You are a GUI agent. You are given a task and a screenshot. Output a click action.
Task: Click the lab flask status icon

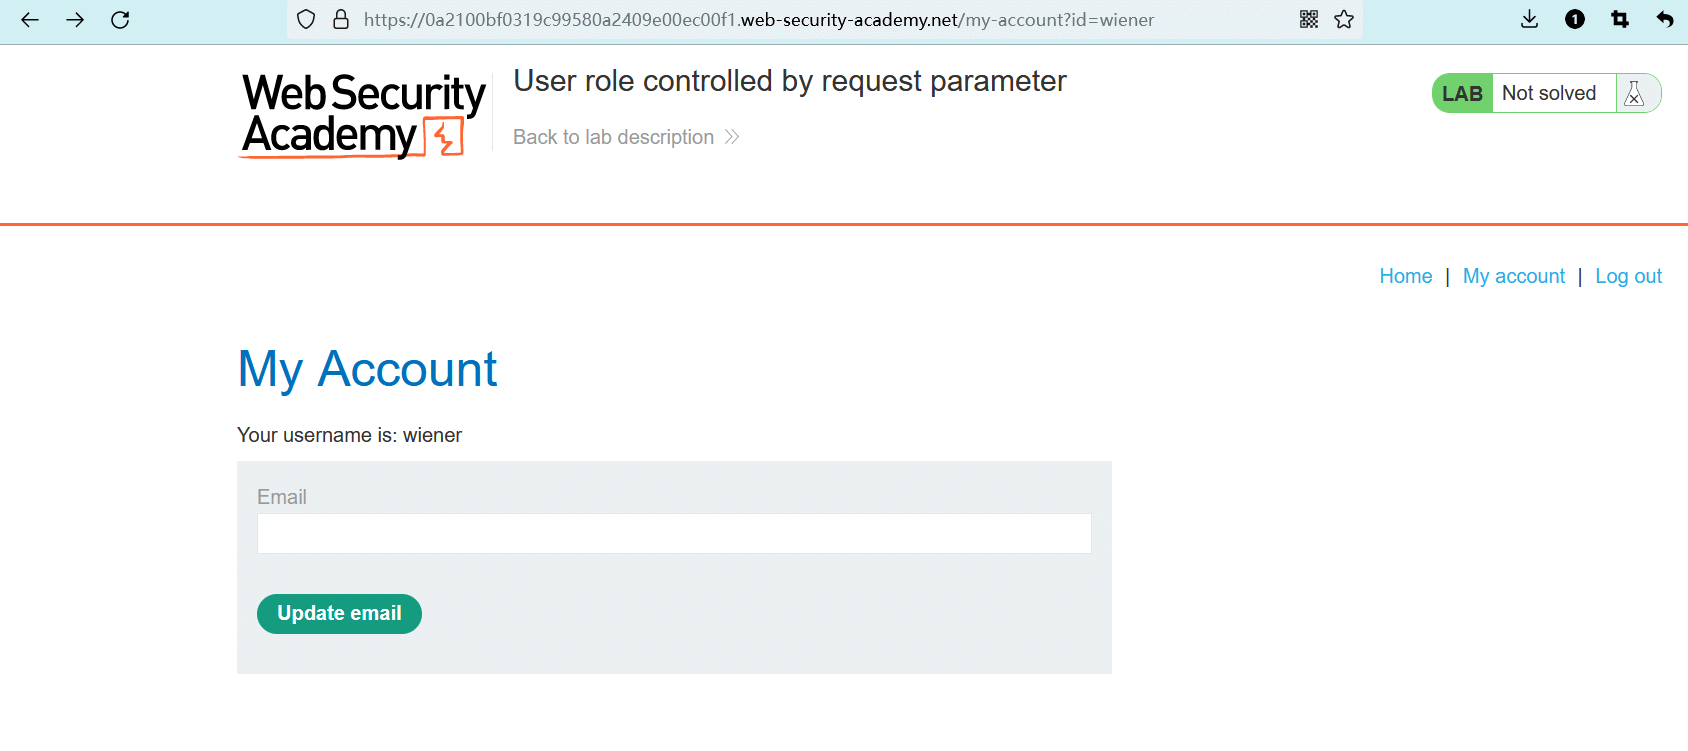pyautogui.click(x=1635, y=93)
